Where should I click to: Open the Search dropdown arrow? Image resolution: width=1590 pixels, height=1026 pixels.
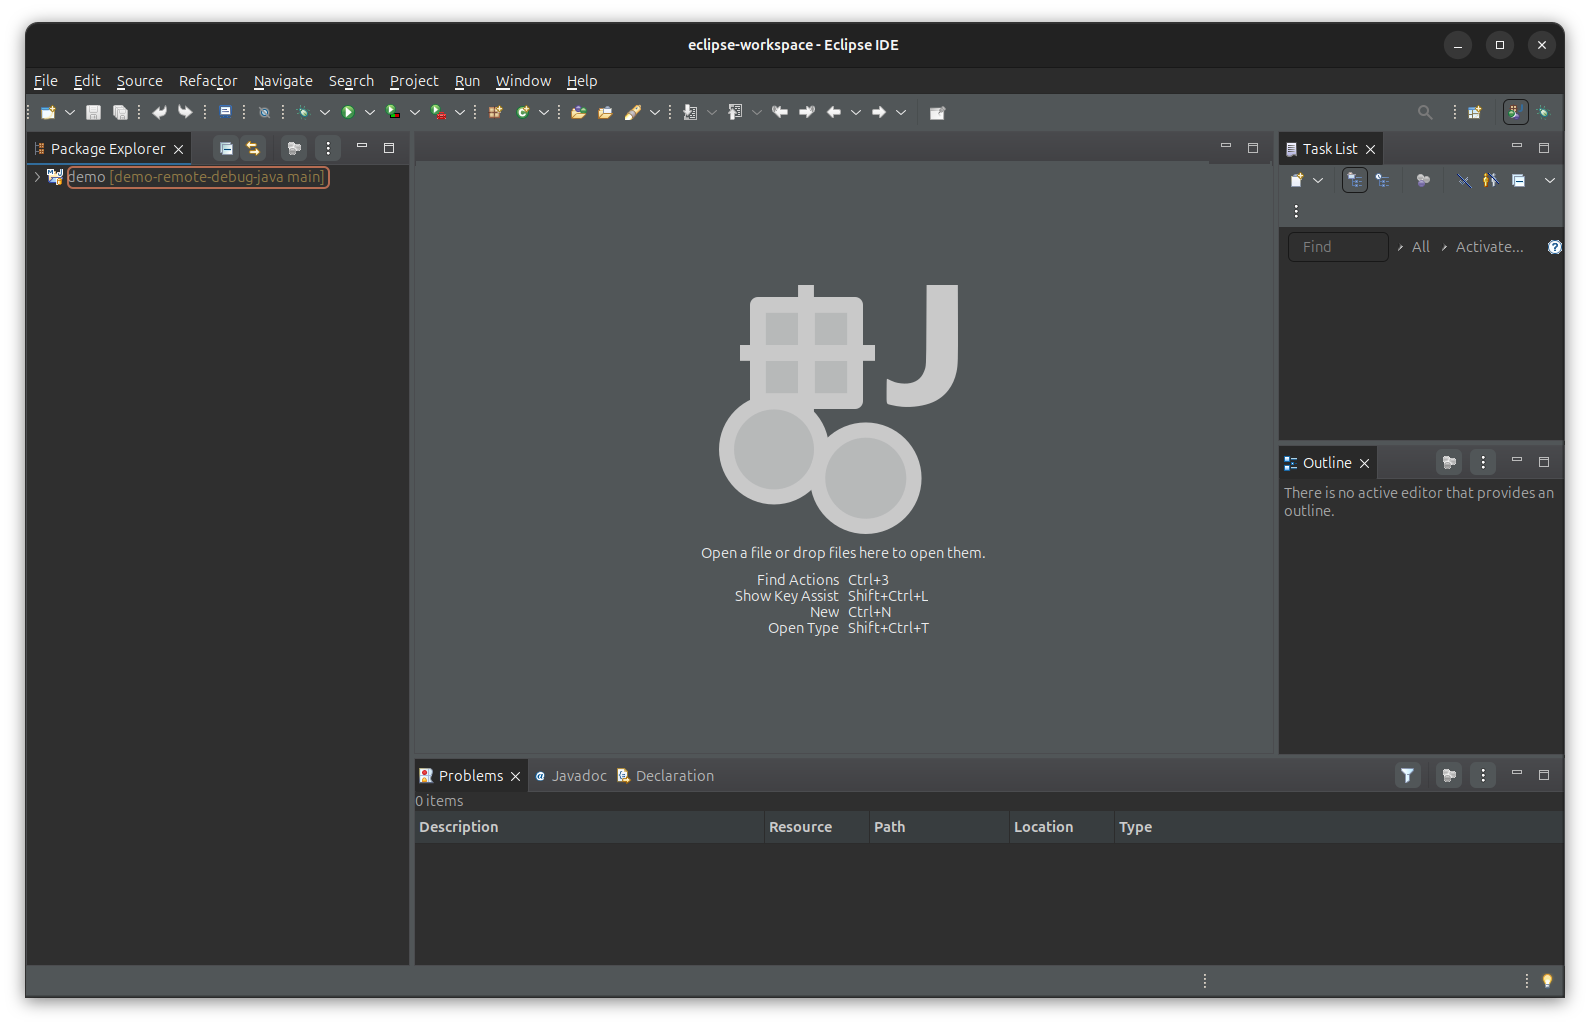point(655,112)
